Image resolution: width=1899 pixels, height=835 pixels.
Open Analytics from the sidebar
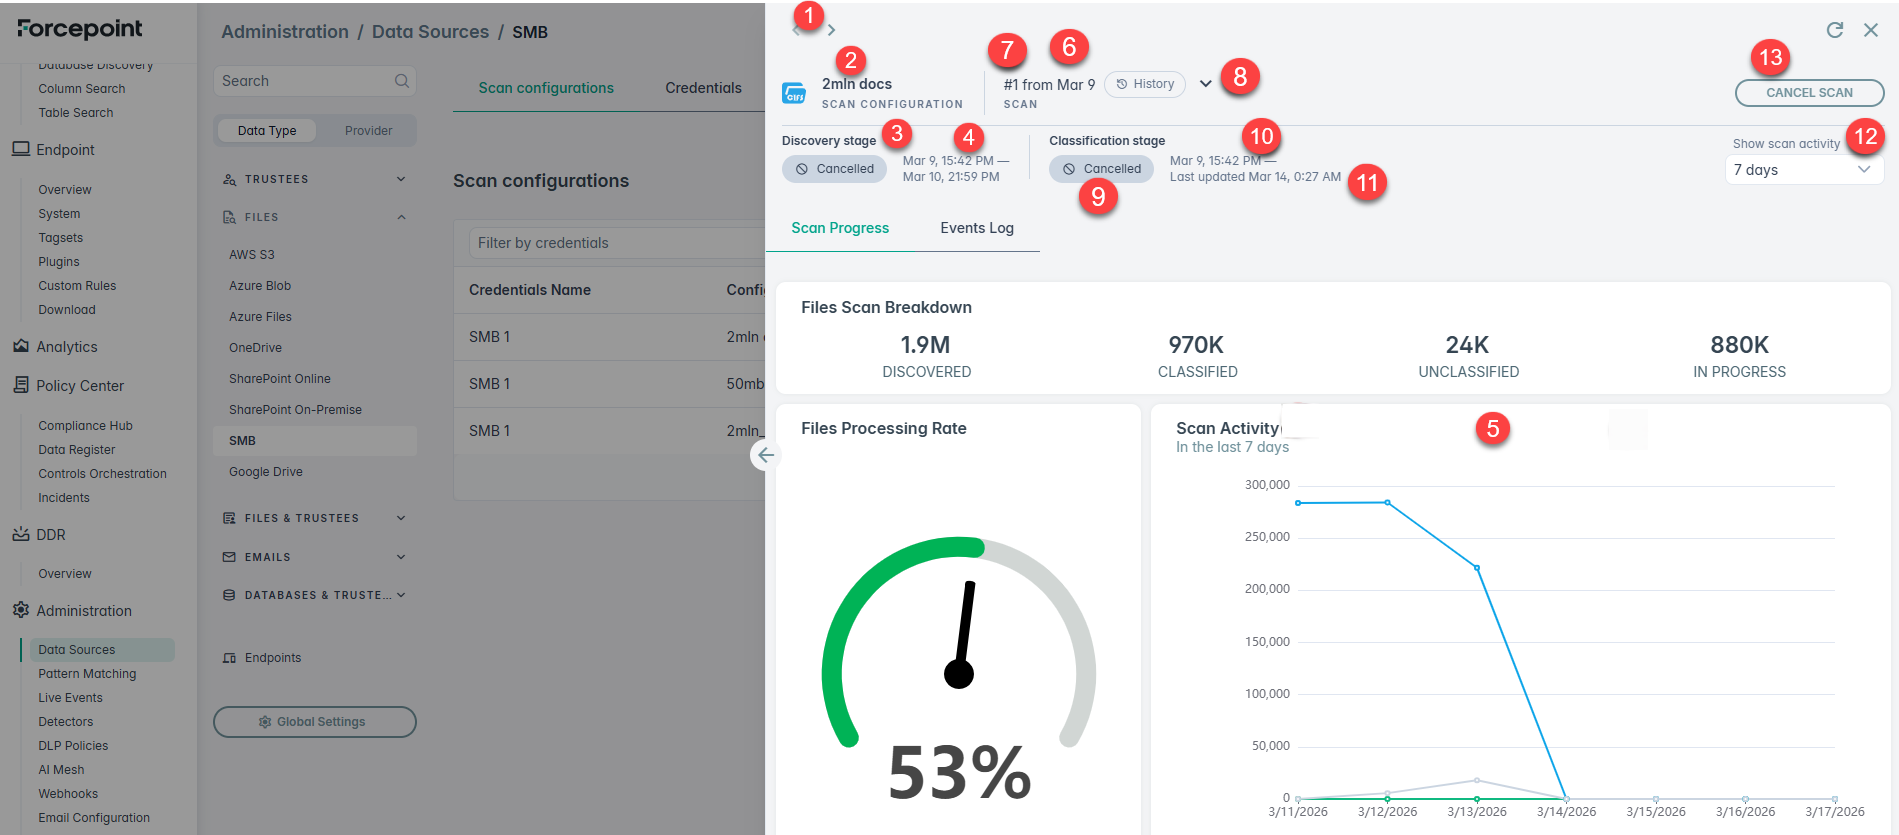[67, 347]
